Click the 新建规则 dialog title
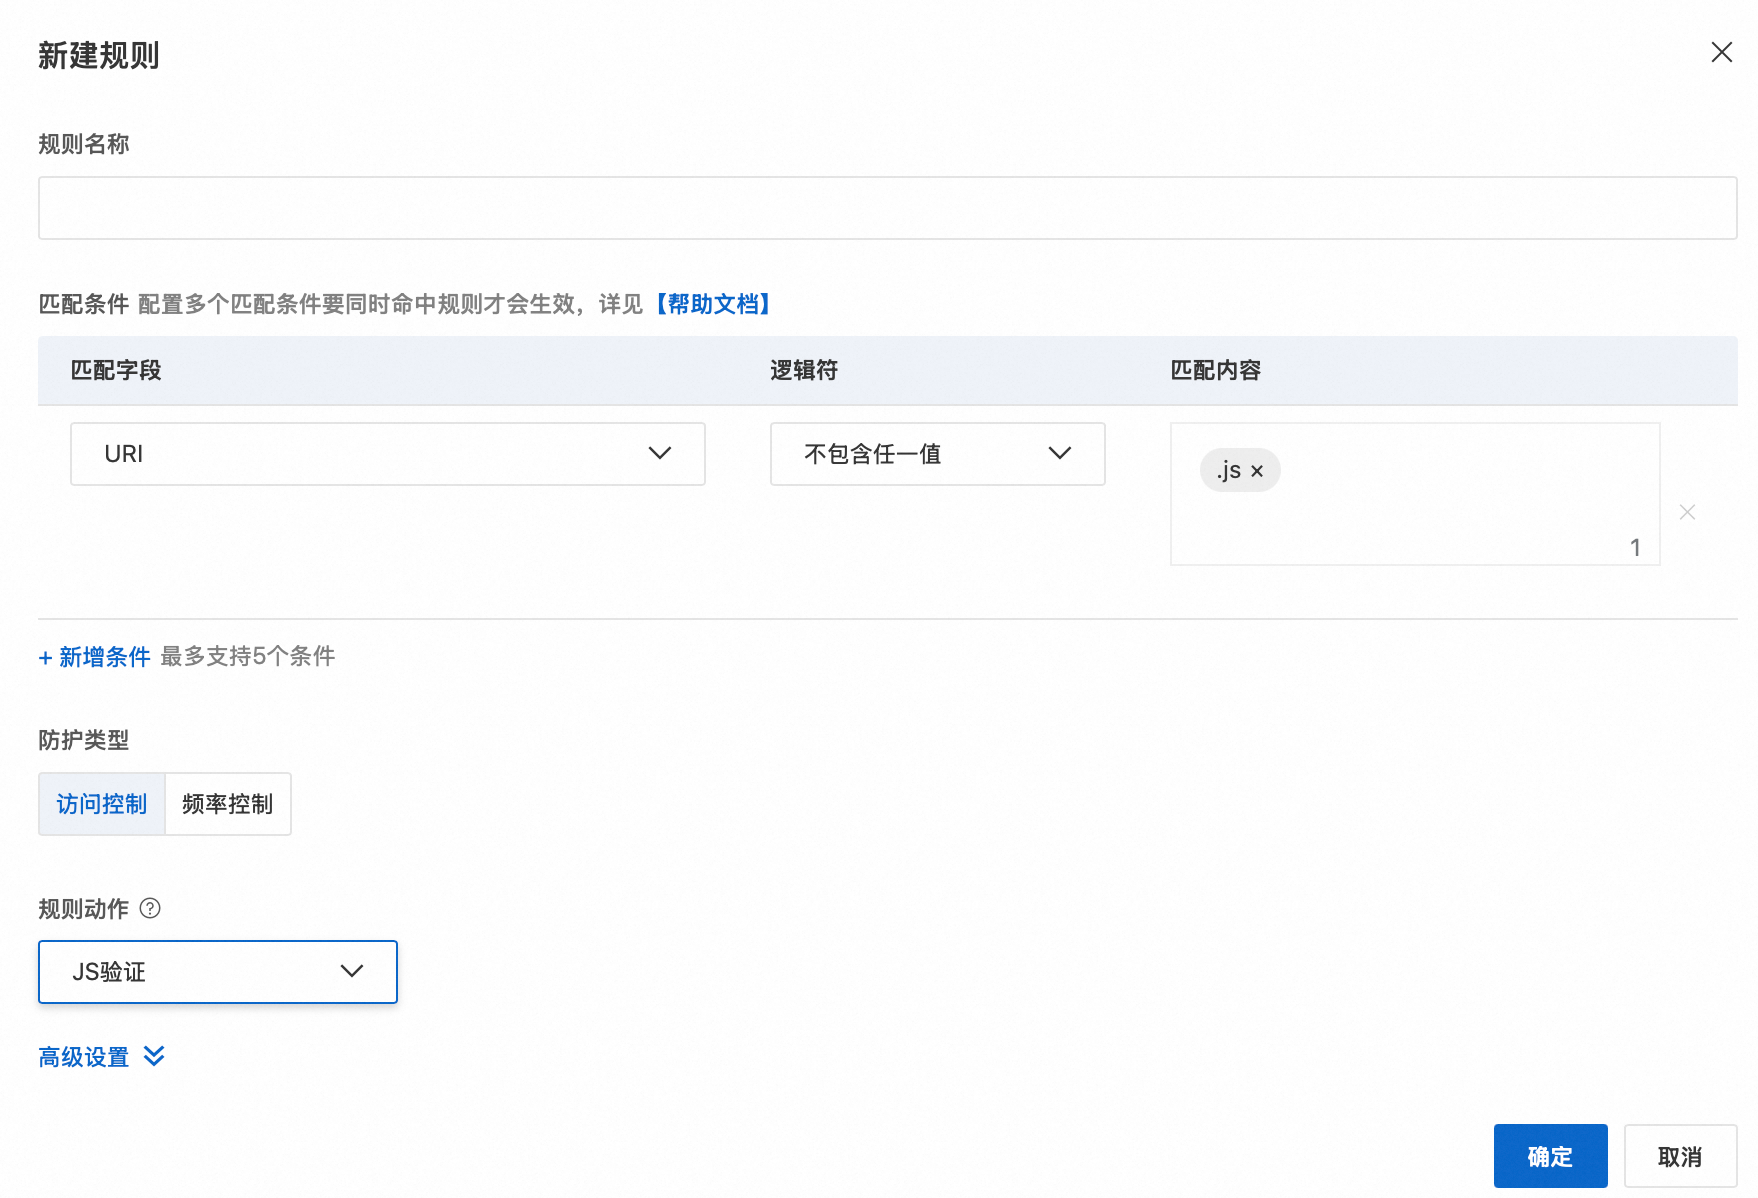 (99, 55)
